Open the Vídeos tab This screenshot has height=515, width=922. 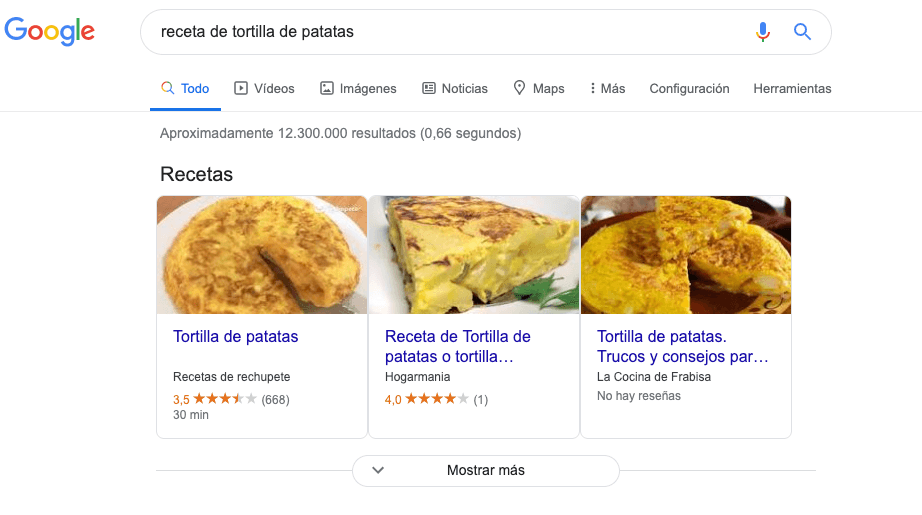coord(264,88)
